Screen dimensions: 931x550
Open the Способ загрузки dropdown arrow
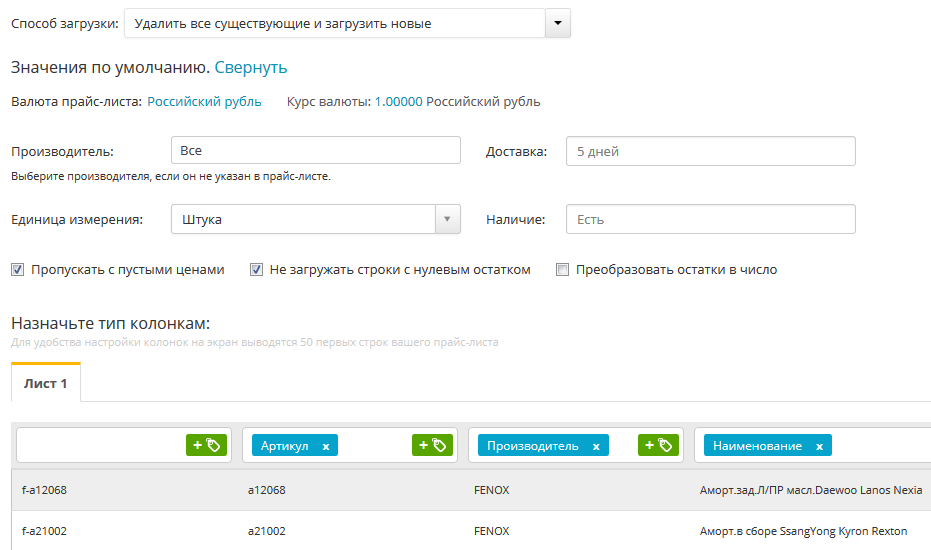(x=558, y=23)
